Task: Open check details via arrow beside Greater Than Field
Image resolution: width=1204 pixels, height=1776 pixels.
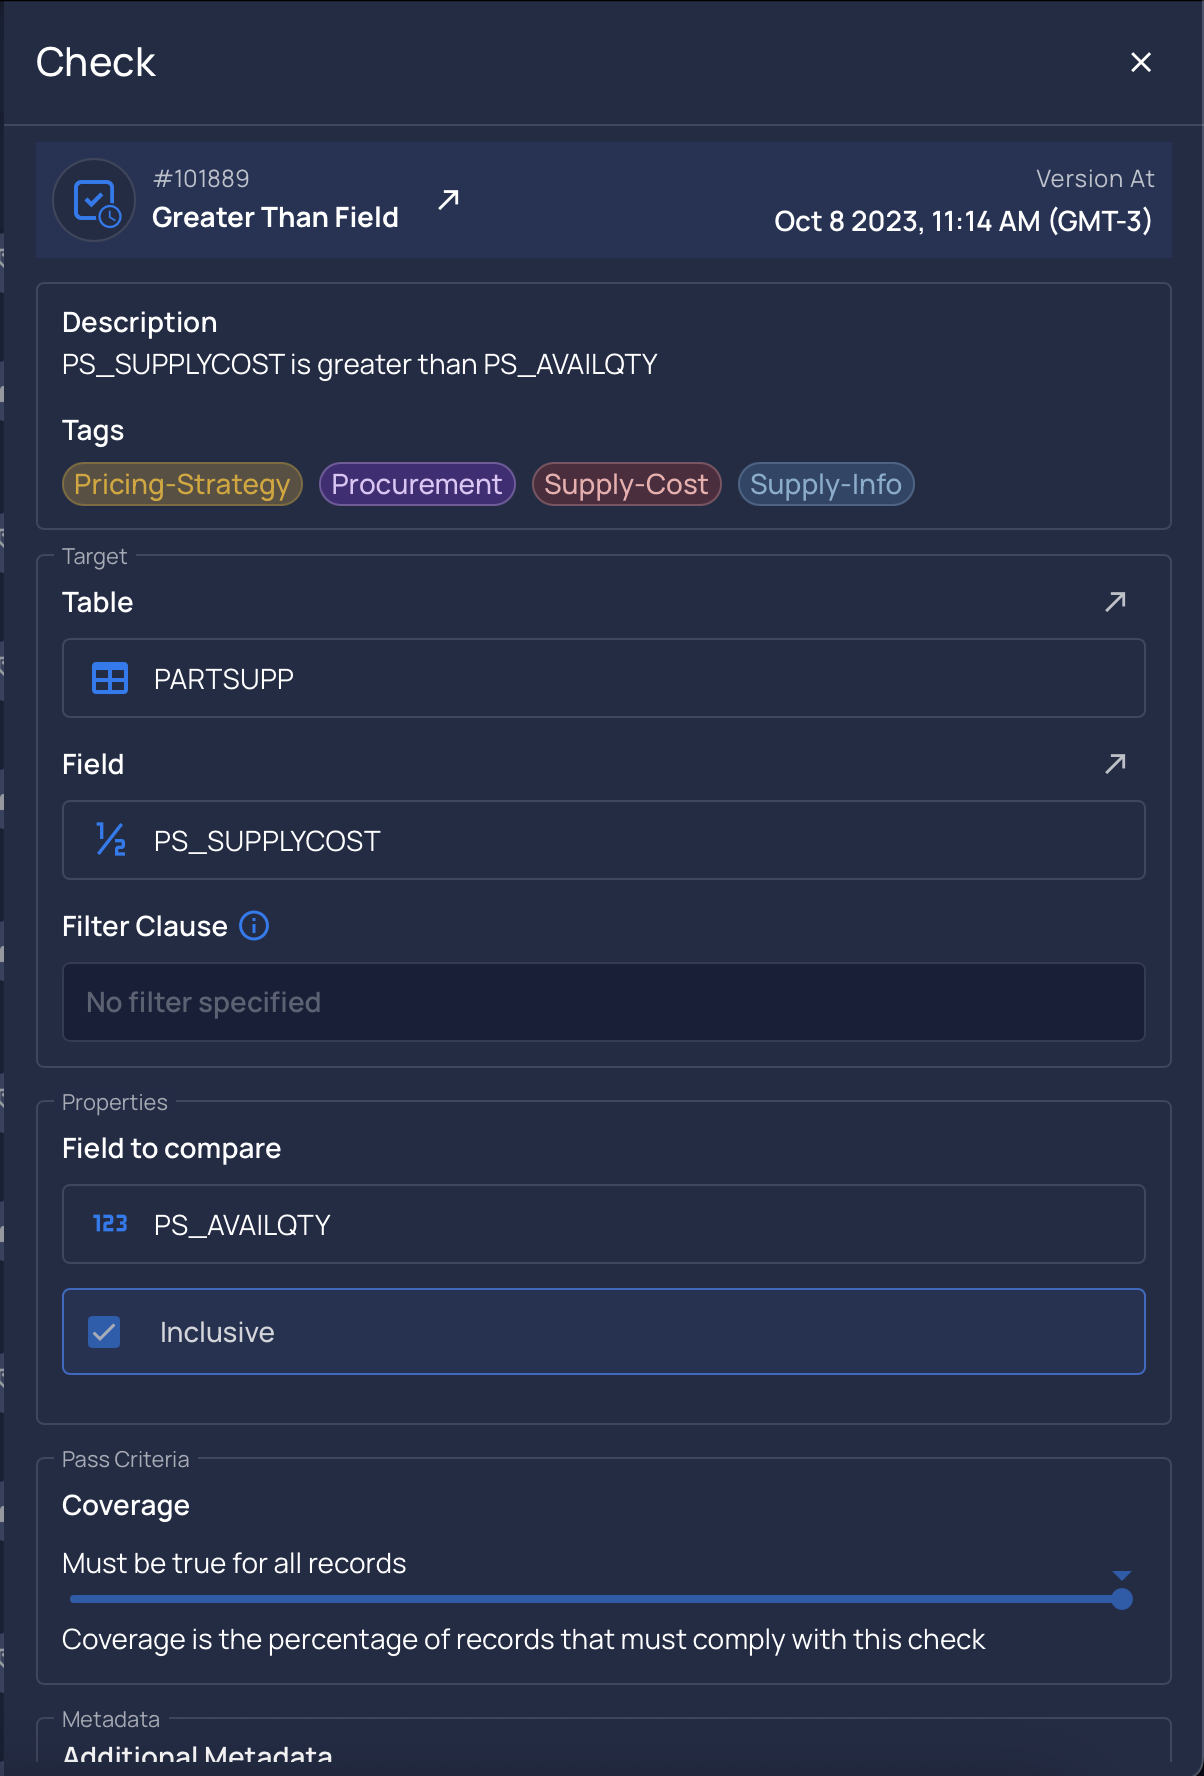Action: tap(448, 200)
